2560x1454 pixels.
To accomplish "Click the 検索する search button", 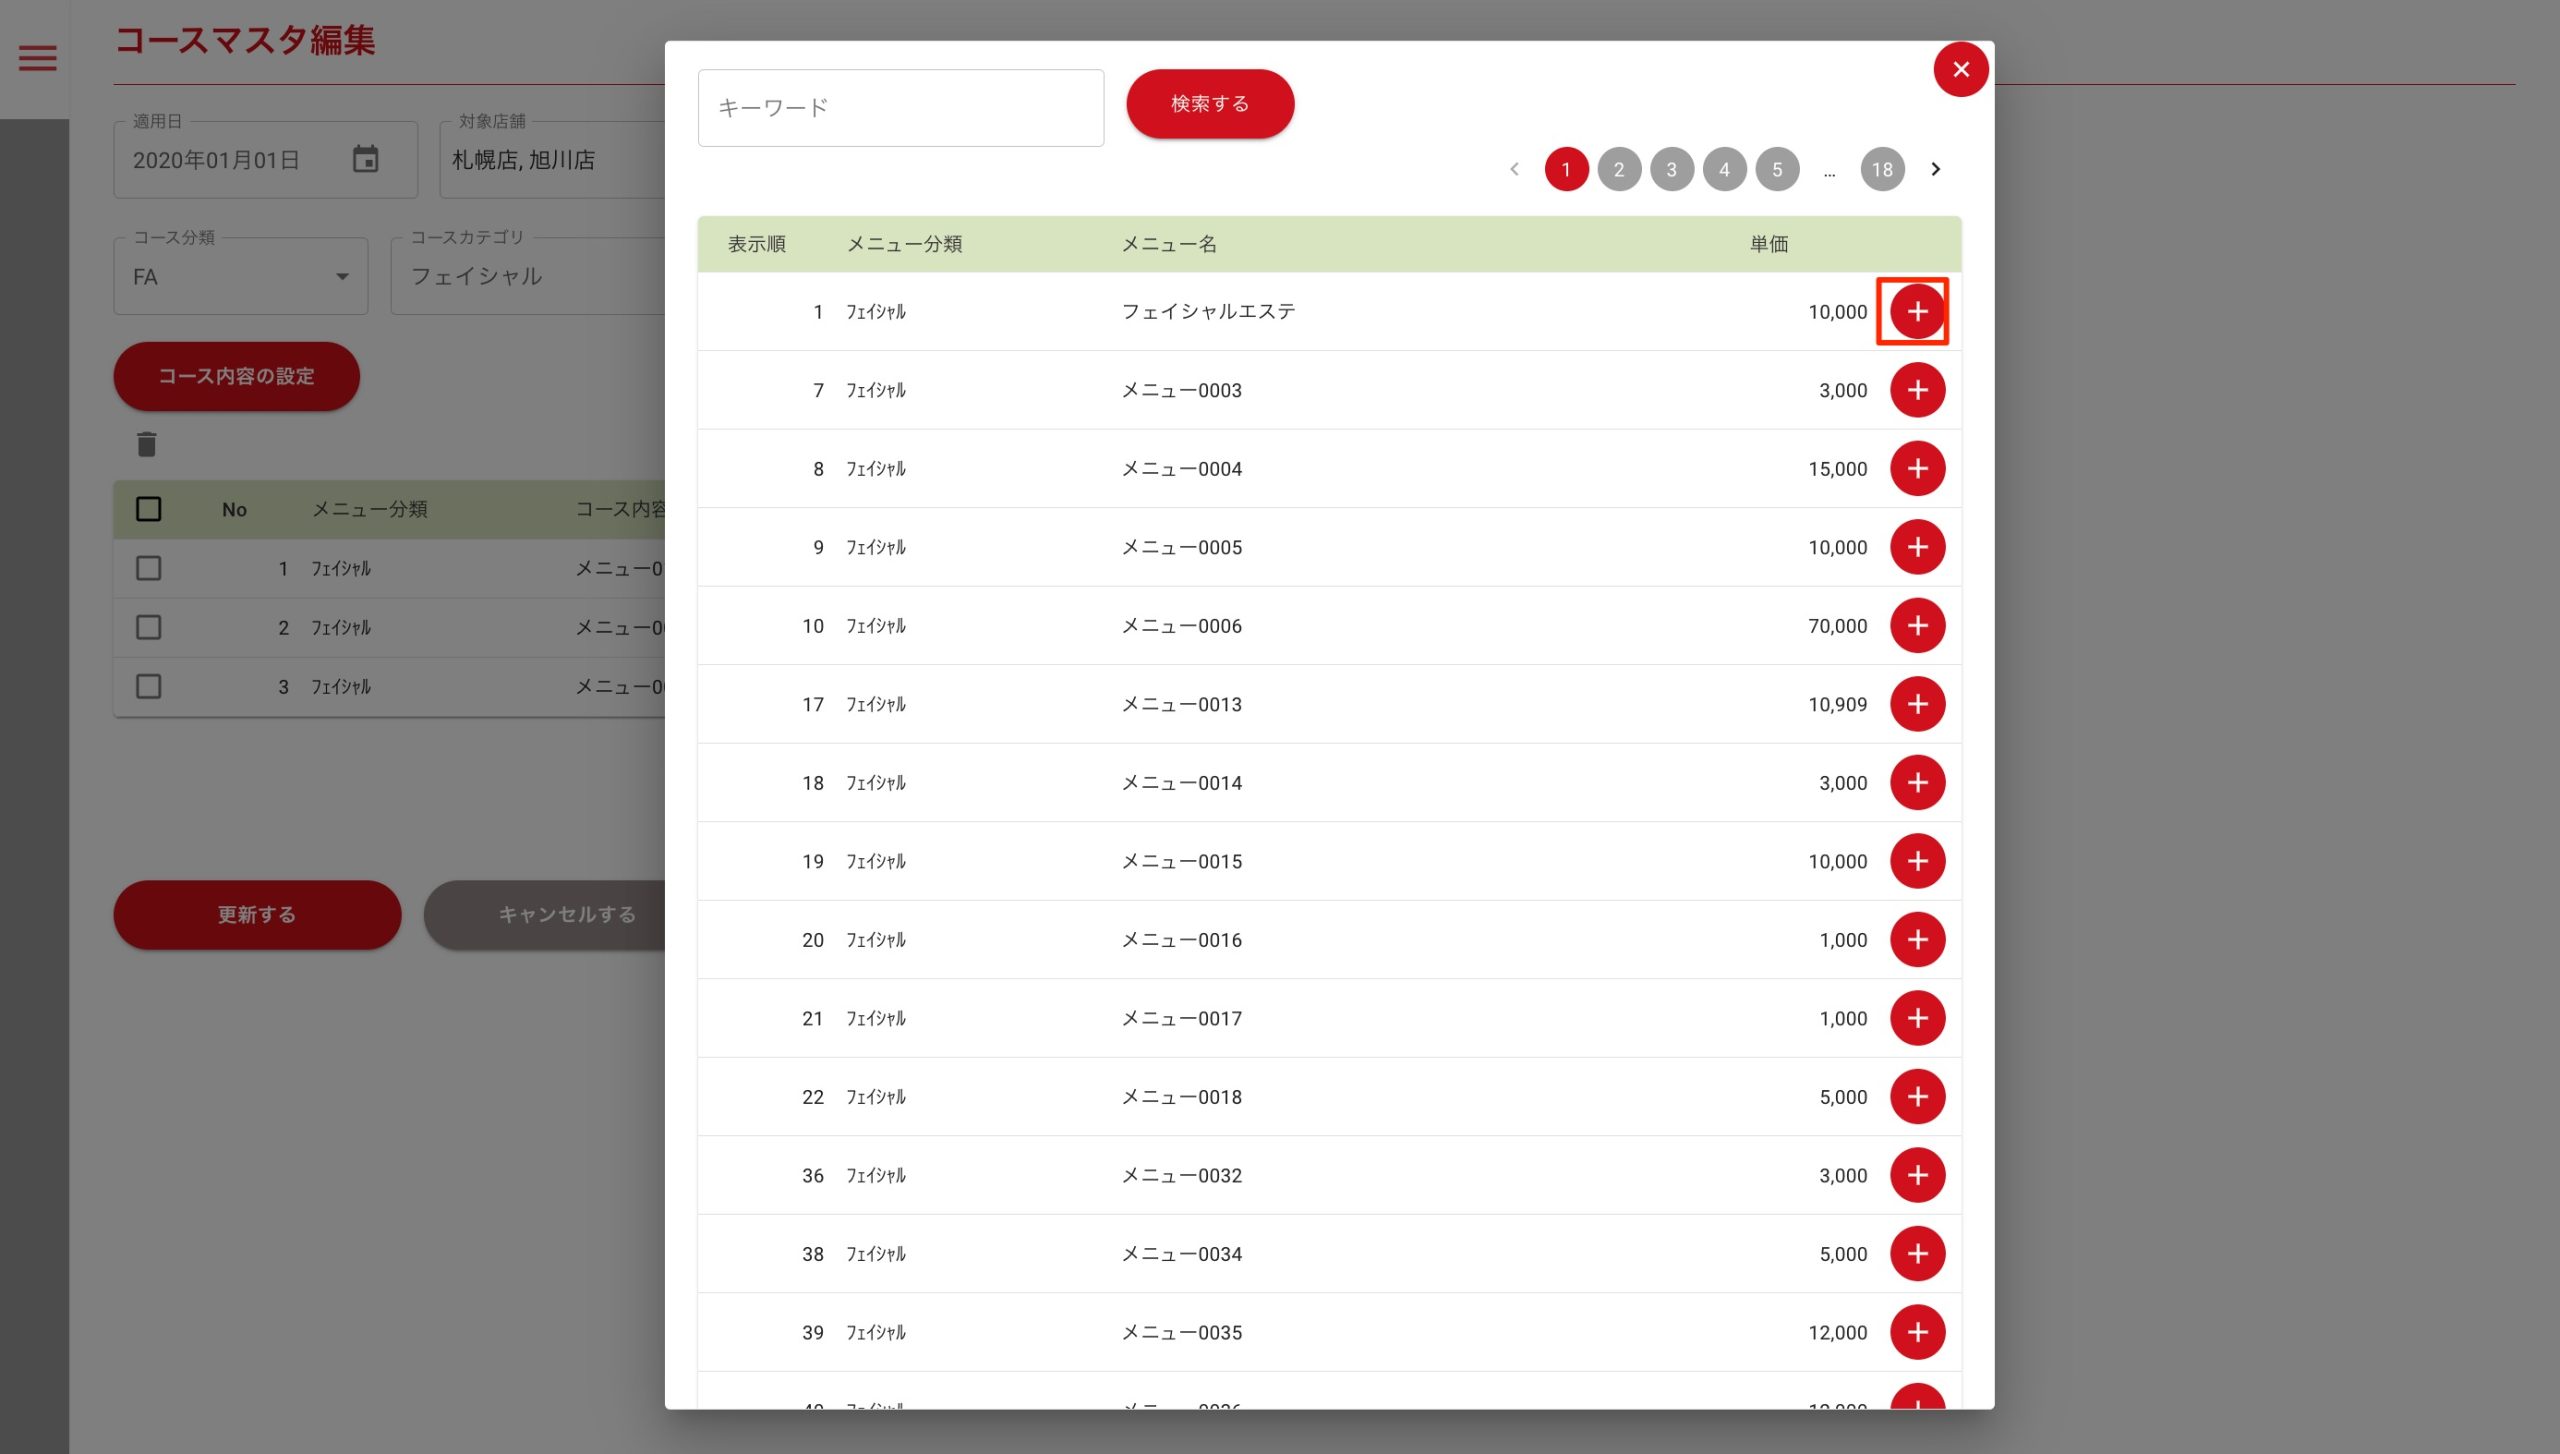I will (x=1209, y=104).
